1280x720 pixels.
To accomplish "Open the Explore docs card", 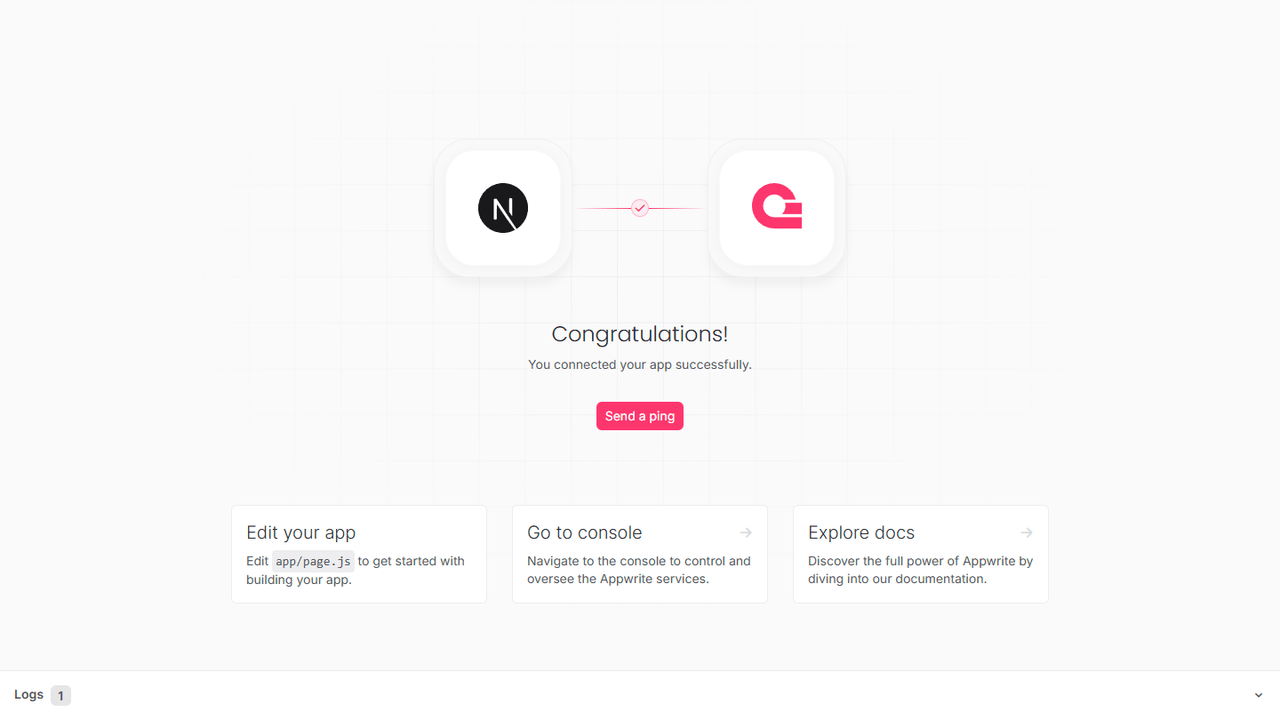I will point(920,554).
